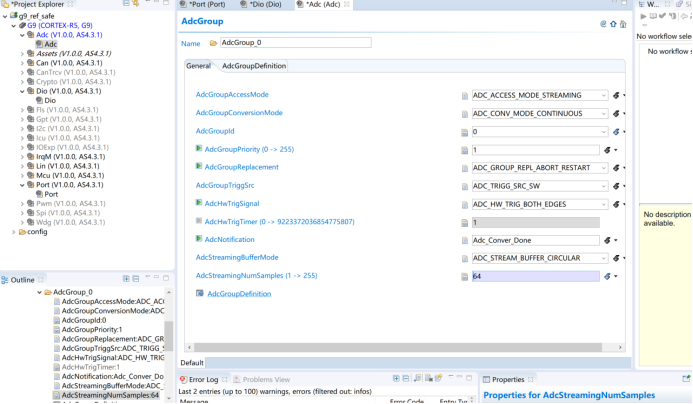Enable the AdcGroupPriority green toggle
This screenshot has height=404, width=693.
coord(199,149)
